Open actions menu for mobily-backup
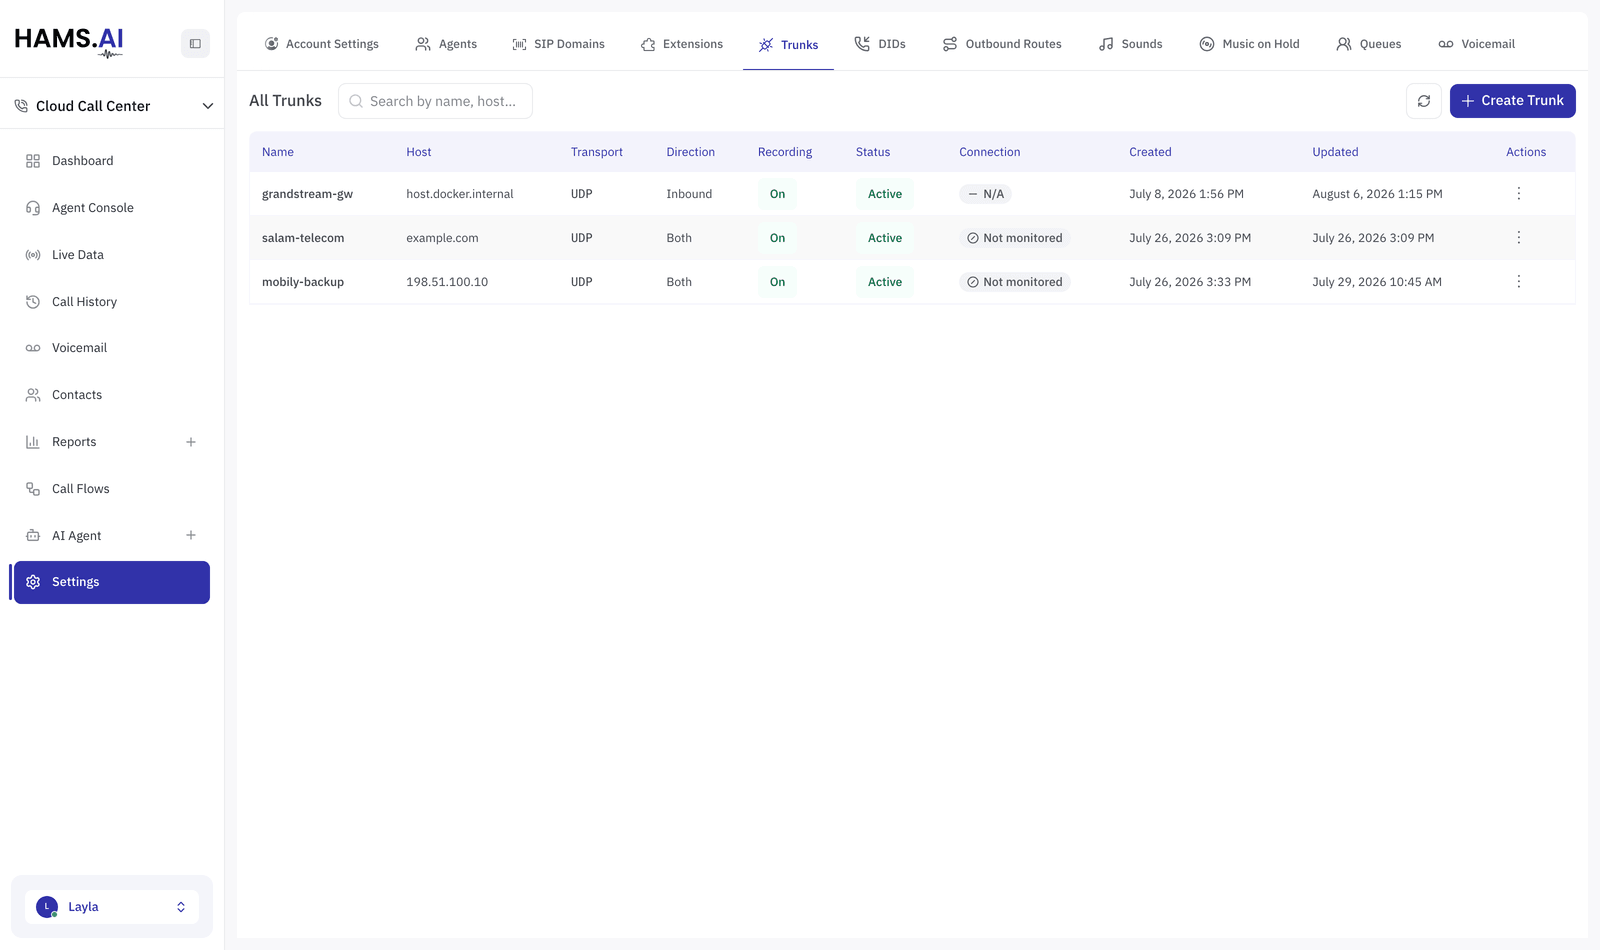Viewport: 1600px width, 950px height. point(1518,282)
